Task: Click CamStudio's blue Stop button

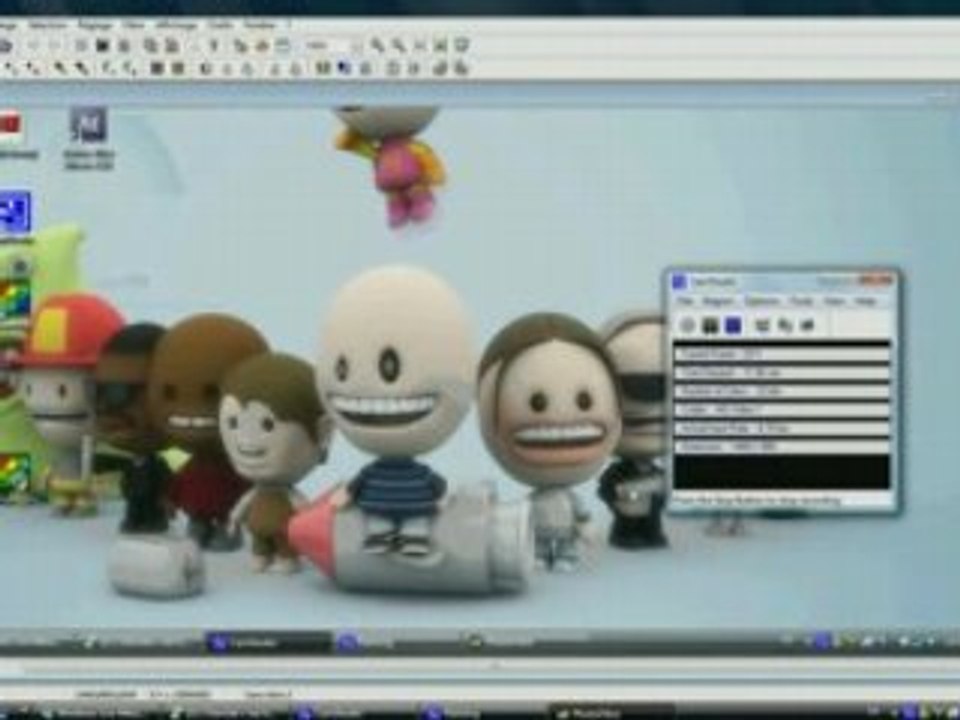Action: 733,325
